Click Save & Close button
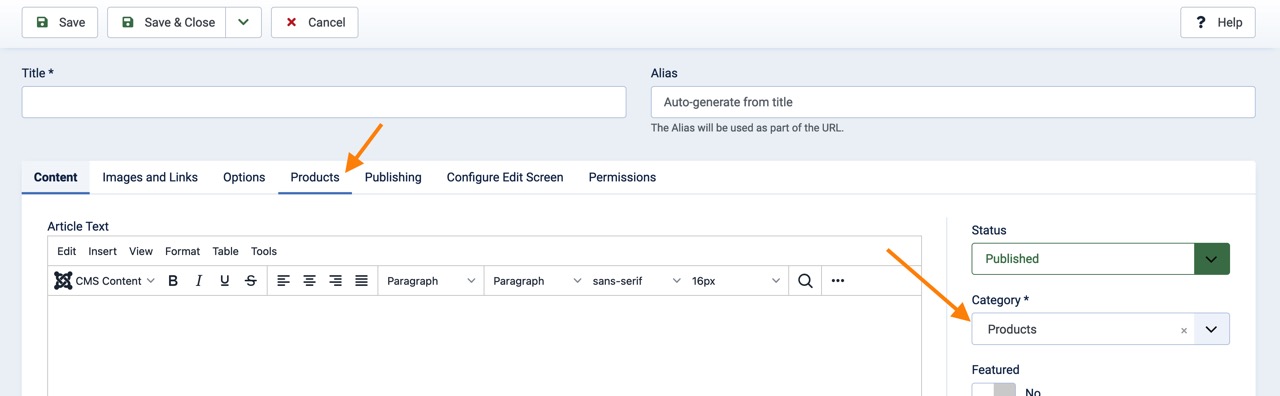Image resolution: width=1280 pixels, height=396 pixels. pos(166,22)
